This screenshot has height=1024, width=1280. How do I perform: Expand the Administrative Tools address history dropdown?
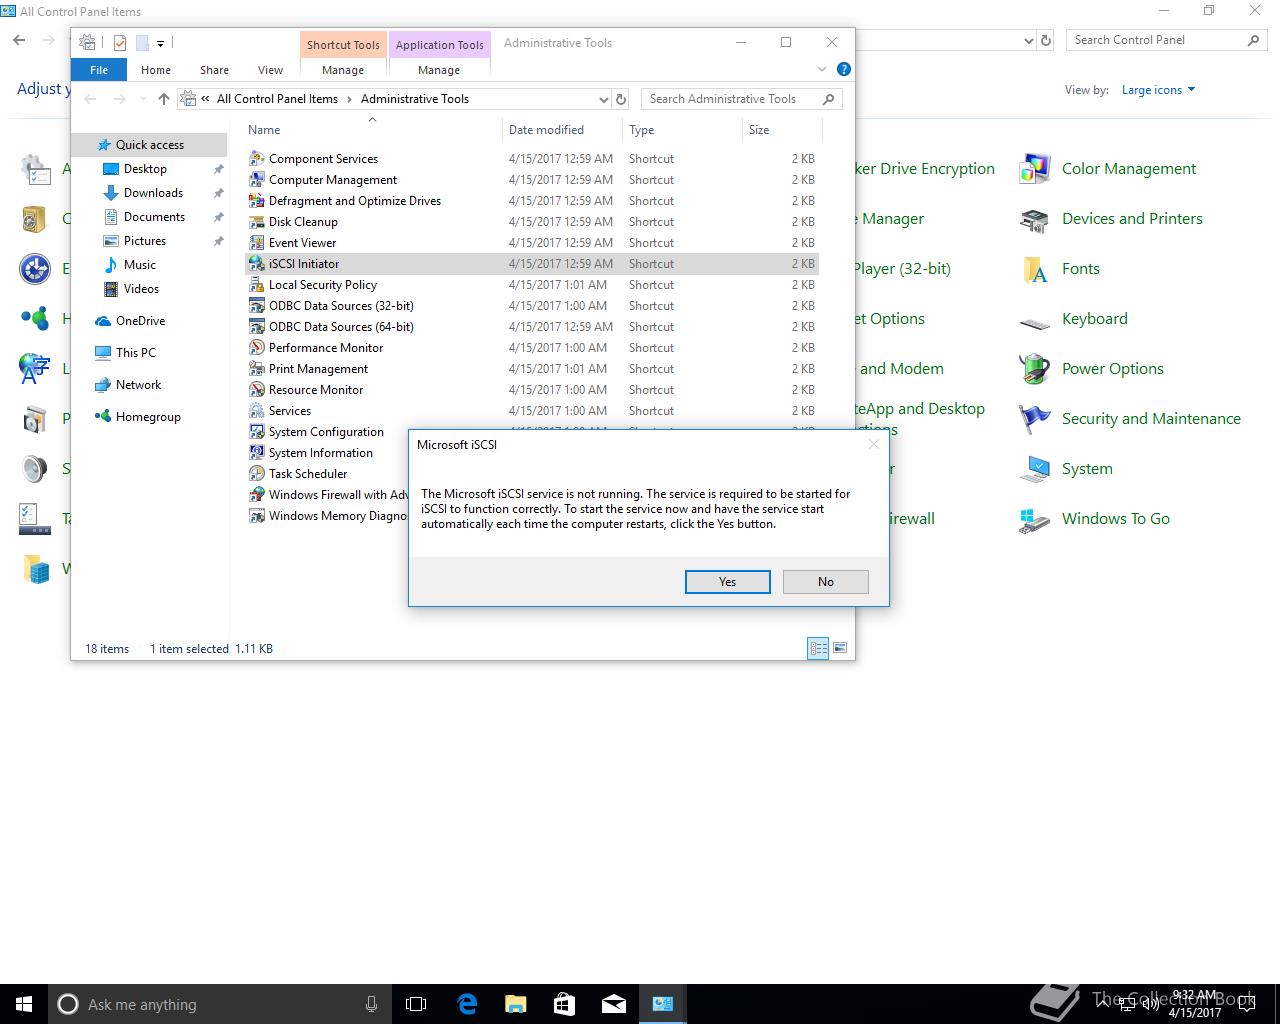(x=603, y=99)
